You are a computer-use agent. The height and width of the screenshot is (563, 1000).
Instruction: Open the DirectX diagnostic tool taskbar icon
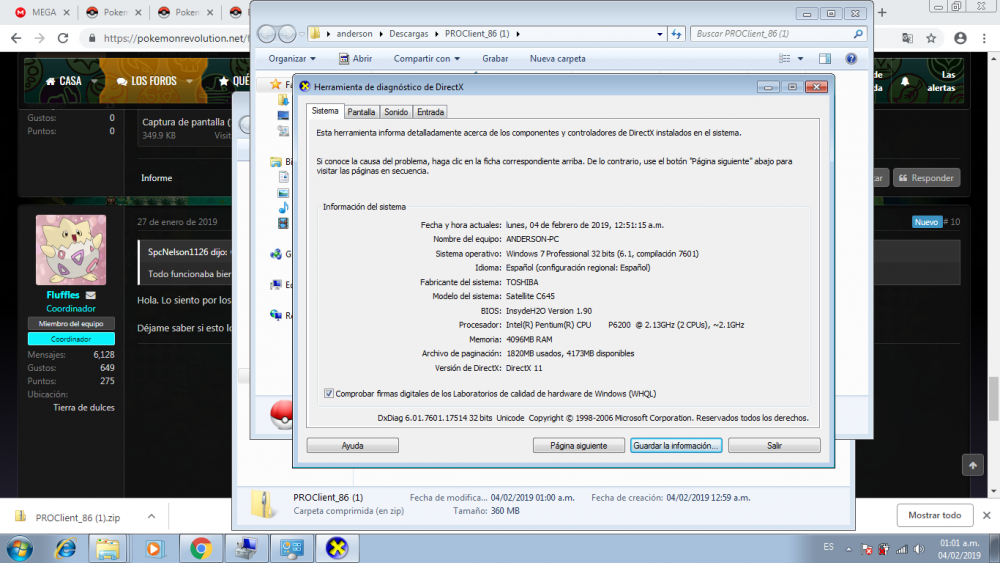click(337, 548)
